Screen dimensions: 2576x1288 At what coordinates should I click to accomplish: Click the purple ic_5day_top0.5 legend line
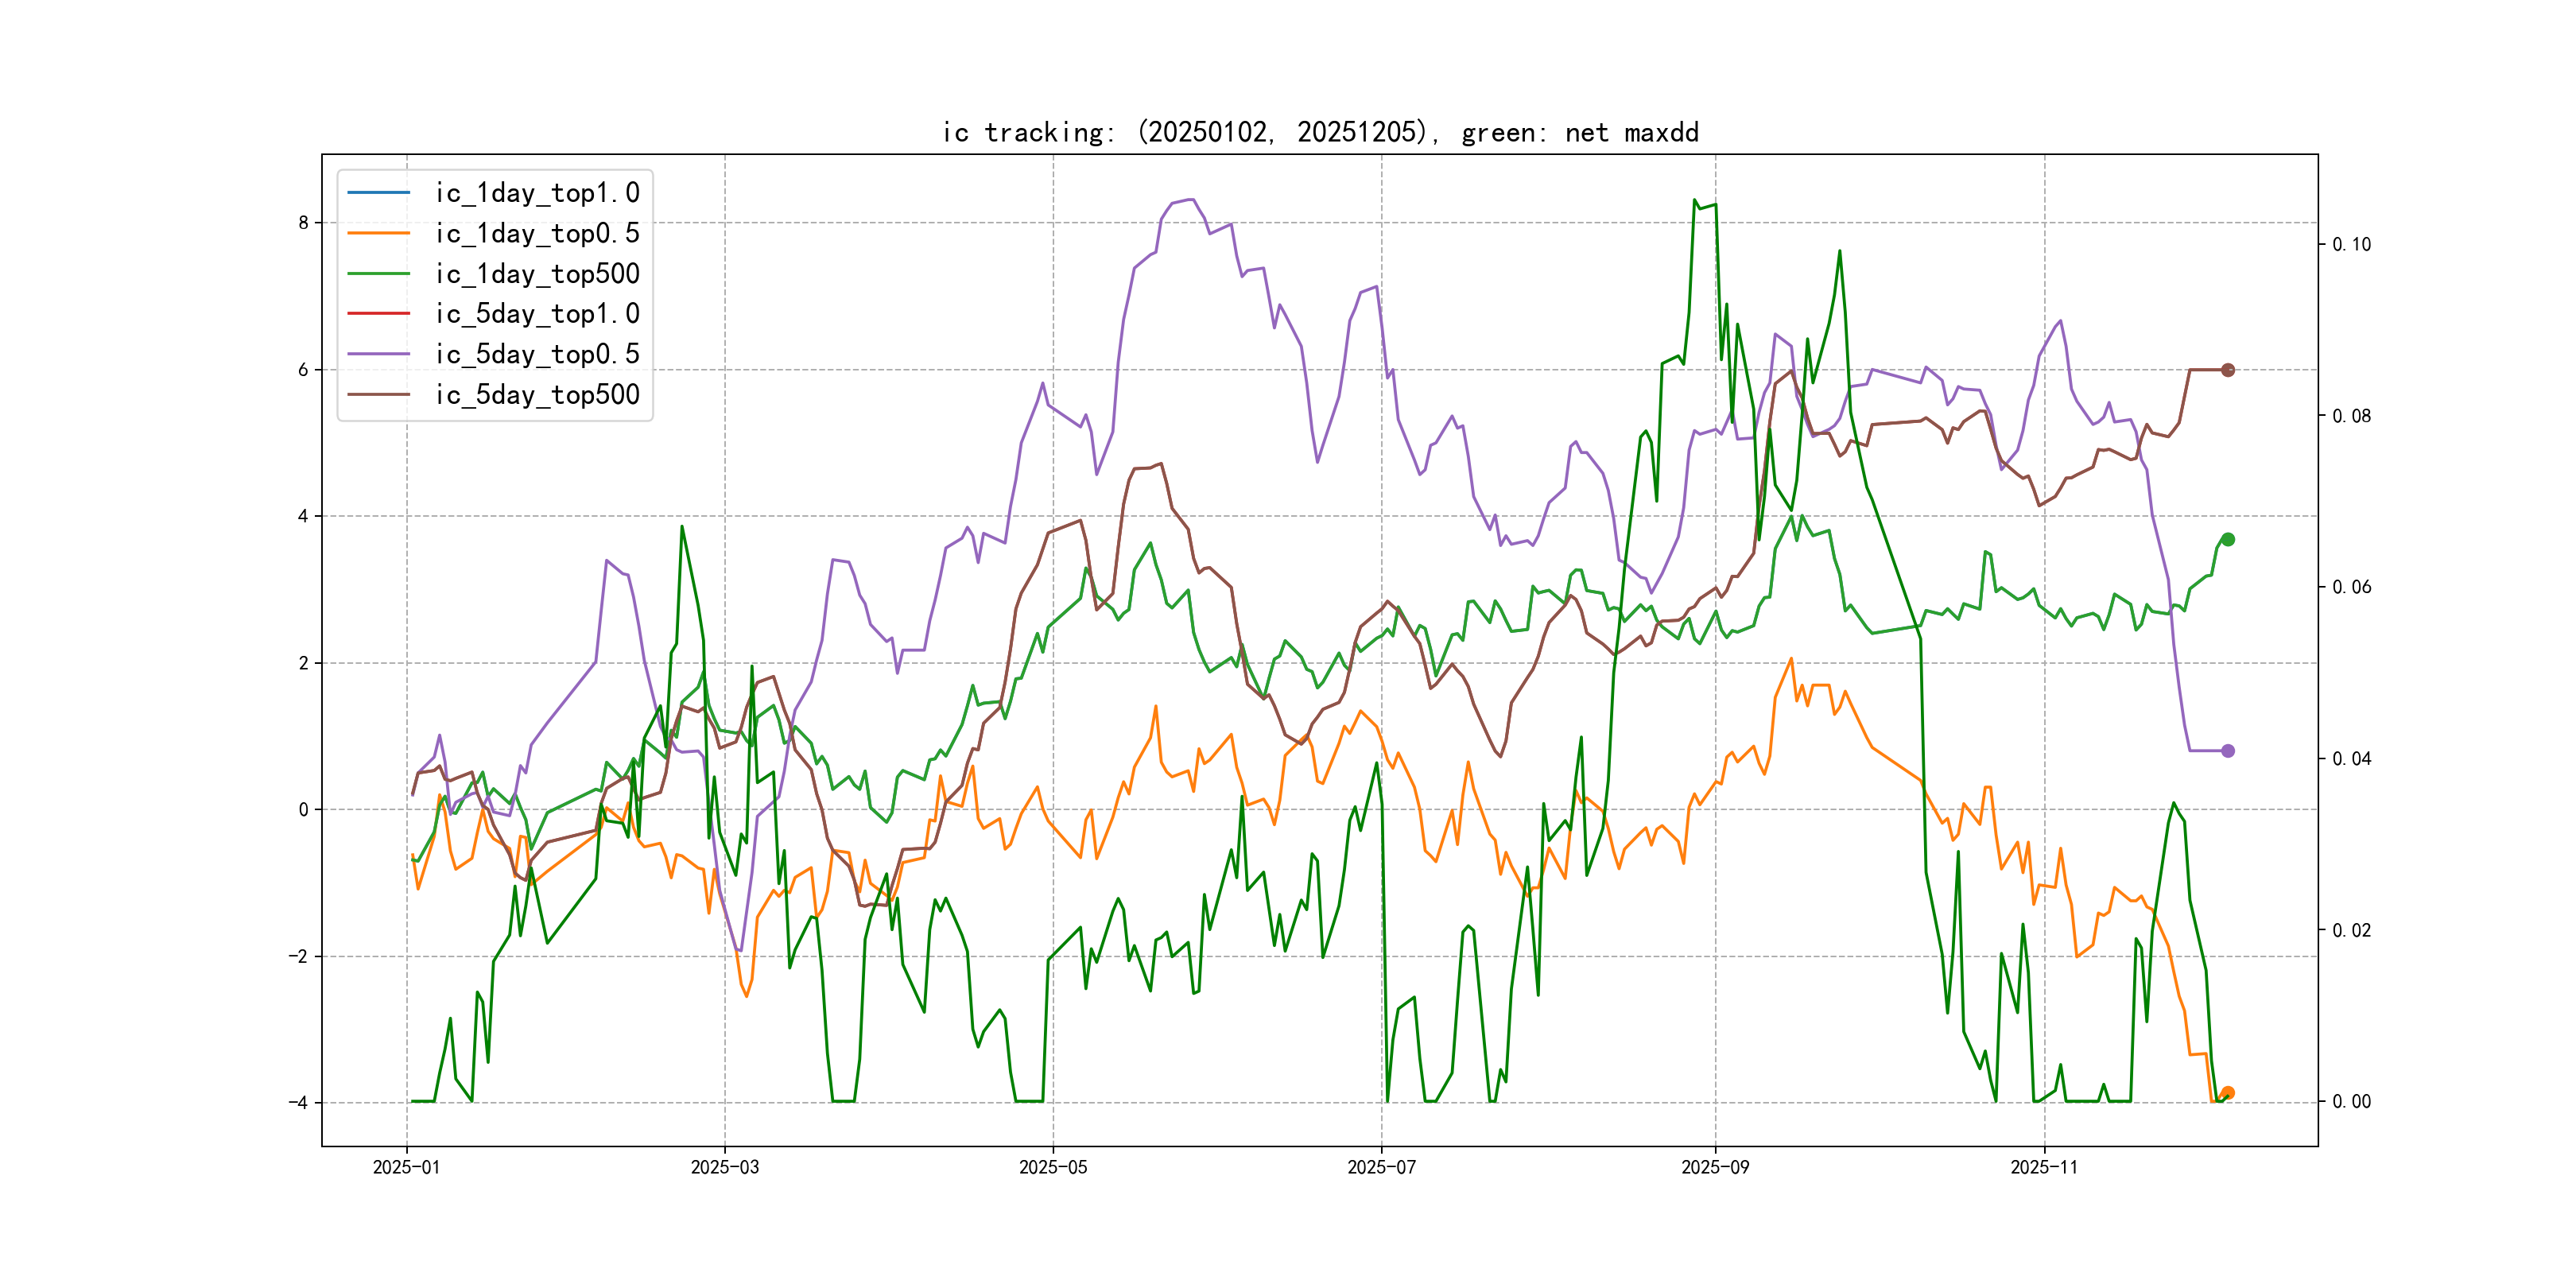pos(378,354)
